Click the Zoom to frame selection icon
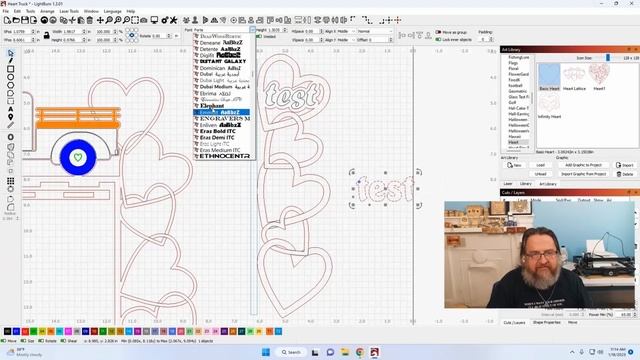 coord(135,20)
